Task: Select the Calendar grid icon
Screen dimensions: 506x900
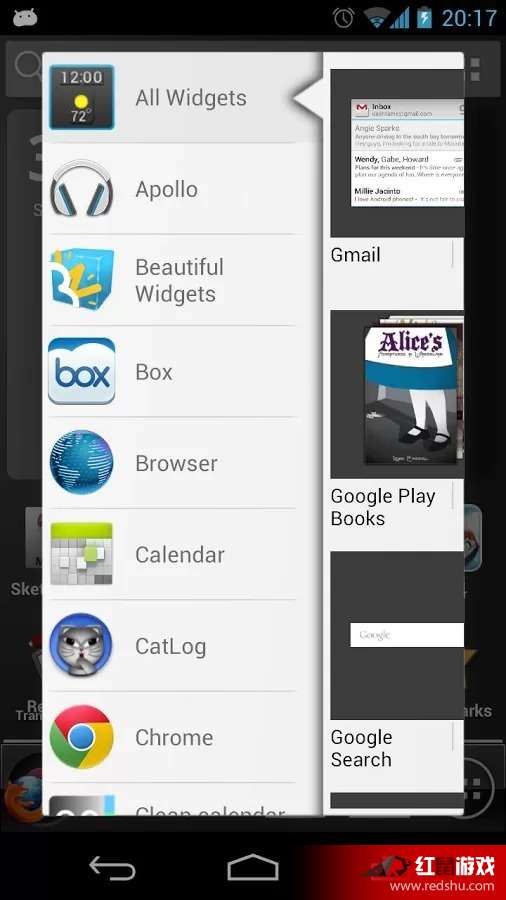Action: 81,554
